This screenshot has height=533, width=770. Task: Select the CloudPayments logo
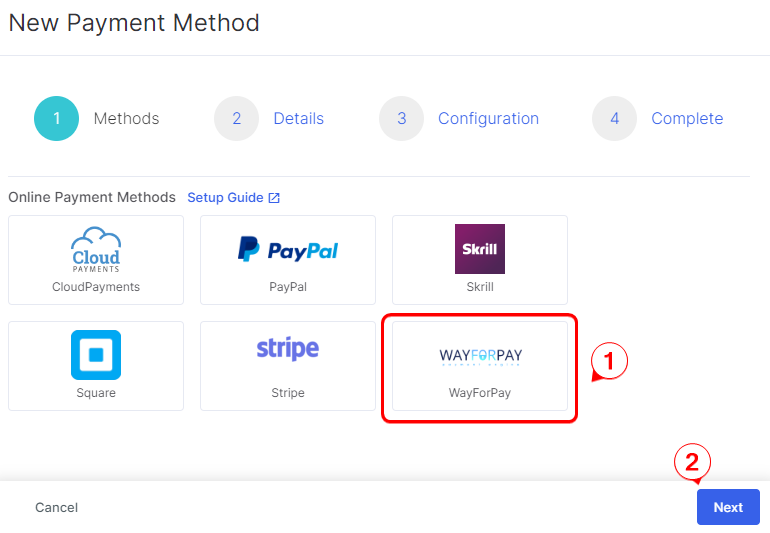coord(96,250)
